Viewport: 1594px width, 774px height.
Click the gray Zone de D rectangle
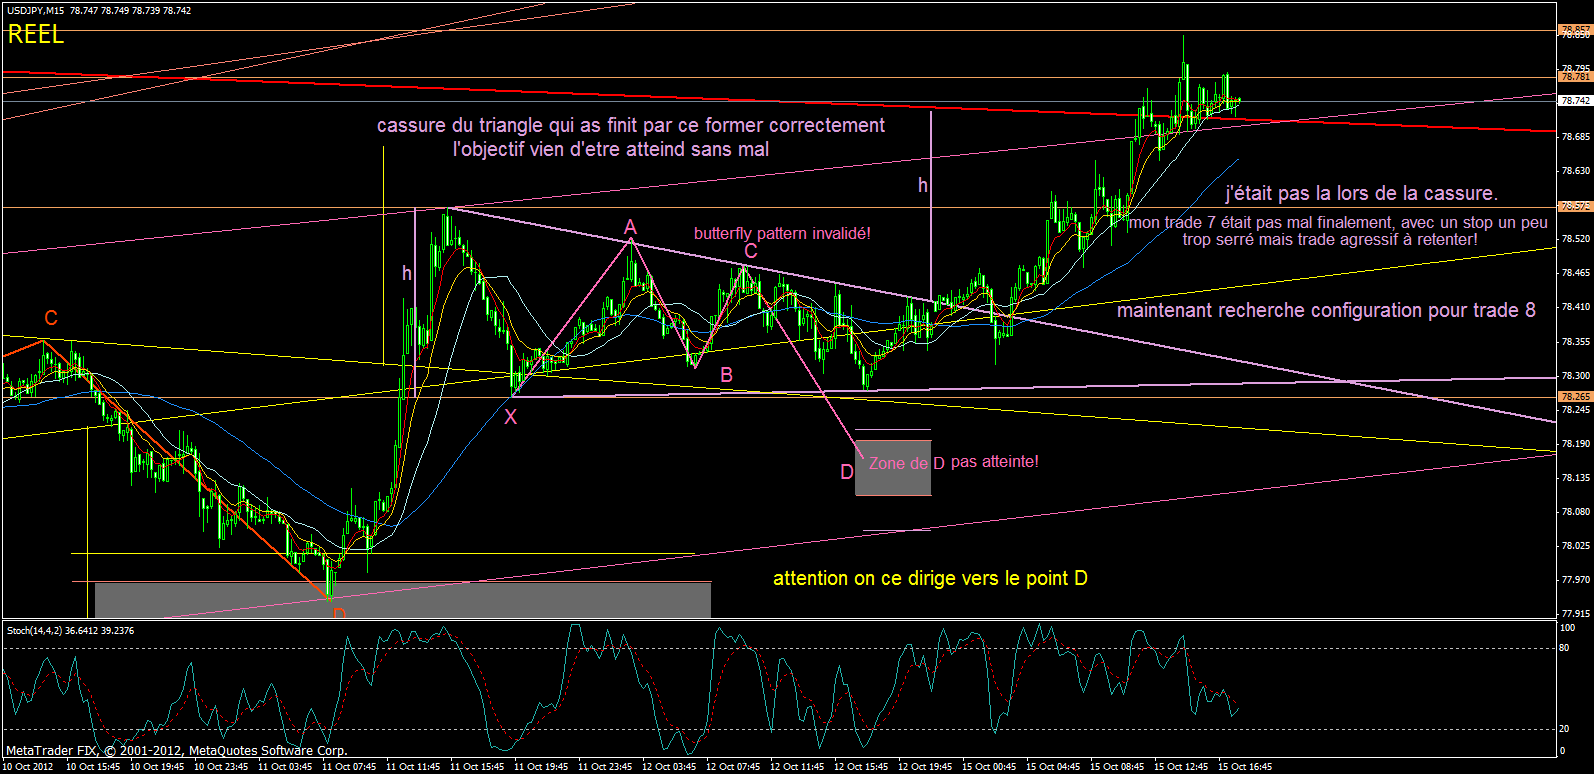pos(893,466)
